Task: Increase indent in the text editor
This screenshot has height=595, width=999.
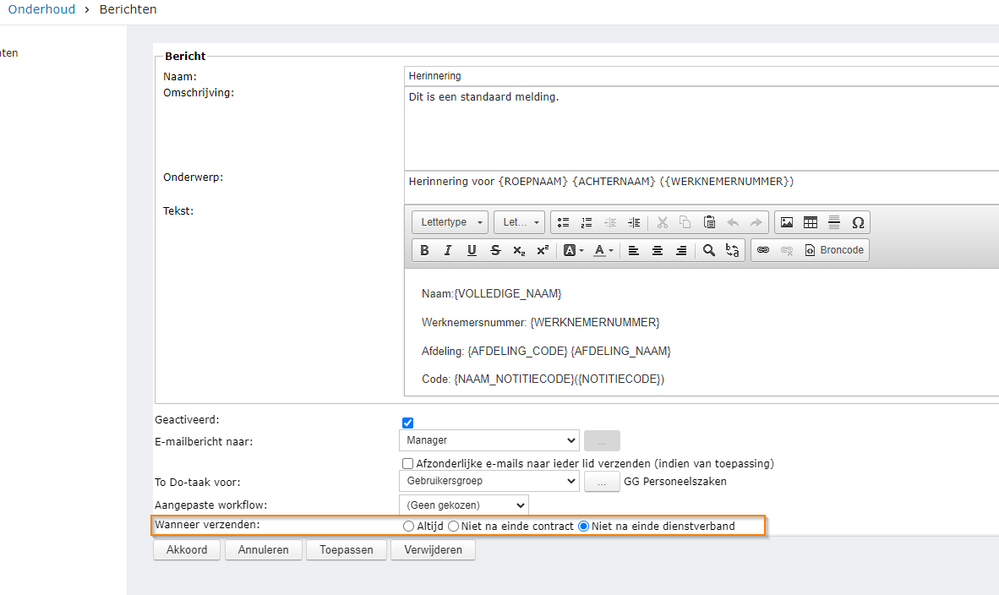Action: (634, 222)
